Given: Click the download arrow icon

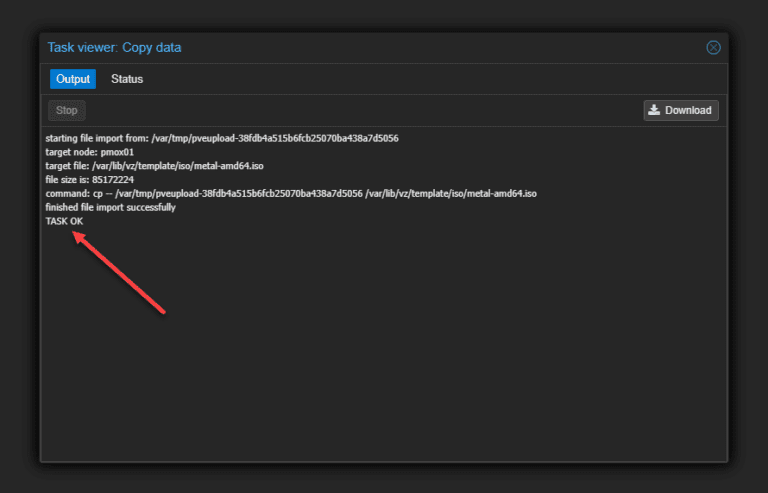Looking at the screenshot, I should pyautogui.click(x=654, y=110).
